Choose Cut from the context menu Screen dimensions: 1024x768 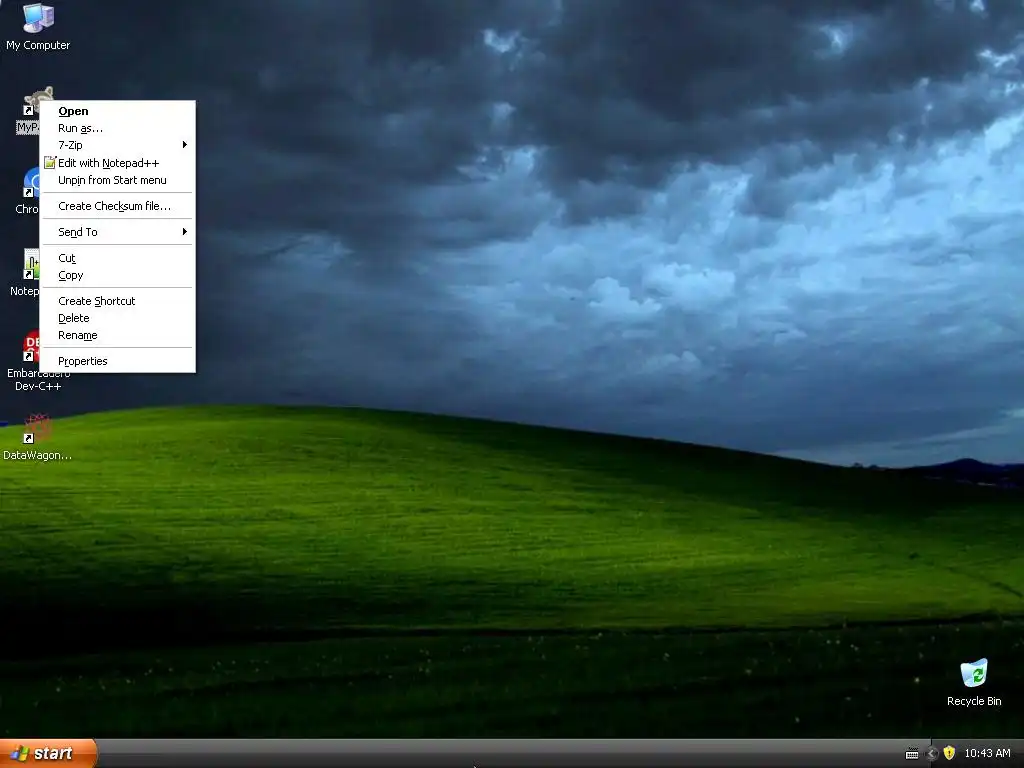[118, 258]
